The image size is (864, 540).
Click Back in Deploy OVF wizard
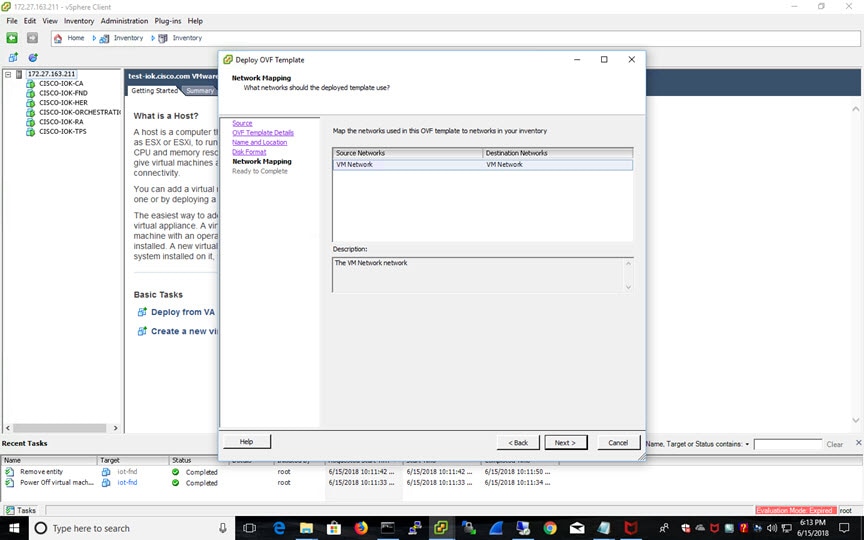[518, 442]
